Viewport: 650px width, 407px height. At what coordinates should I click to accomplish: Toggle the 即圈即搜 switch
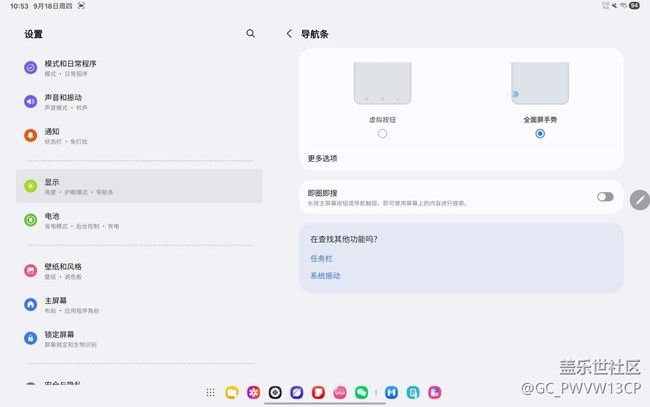605,197
